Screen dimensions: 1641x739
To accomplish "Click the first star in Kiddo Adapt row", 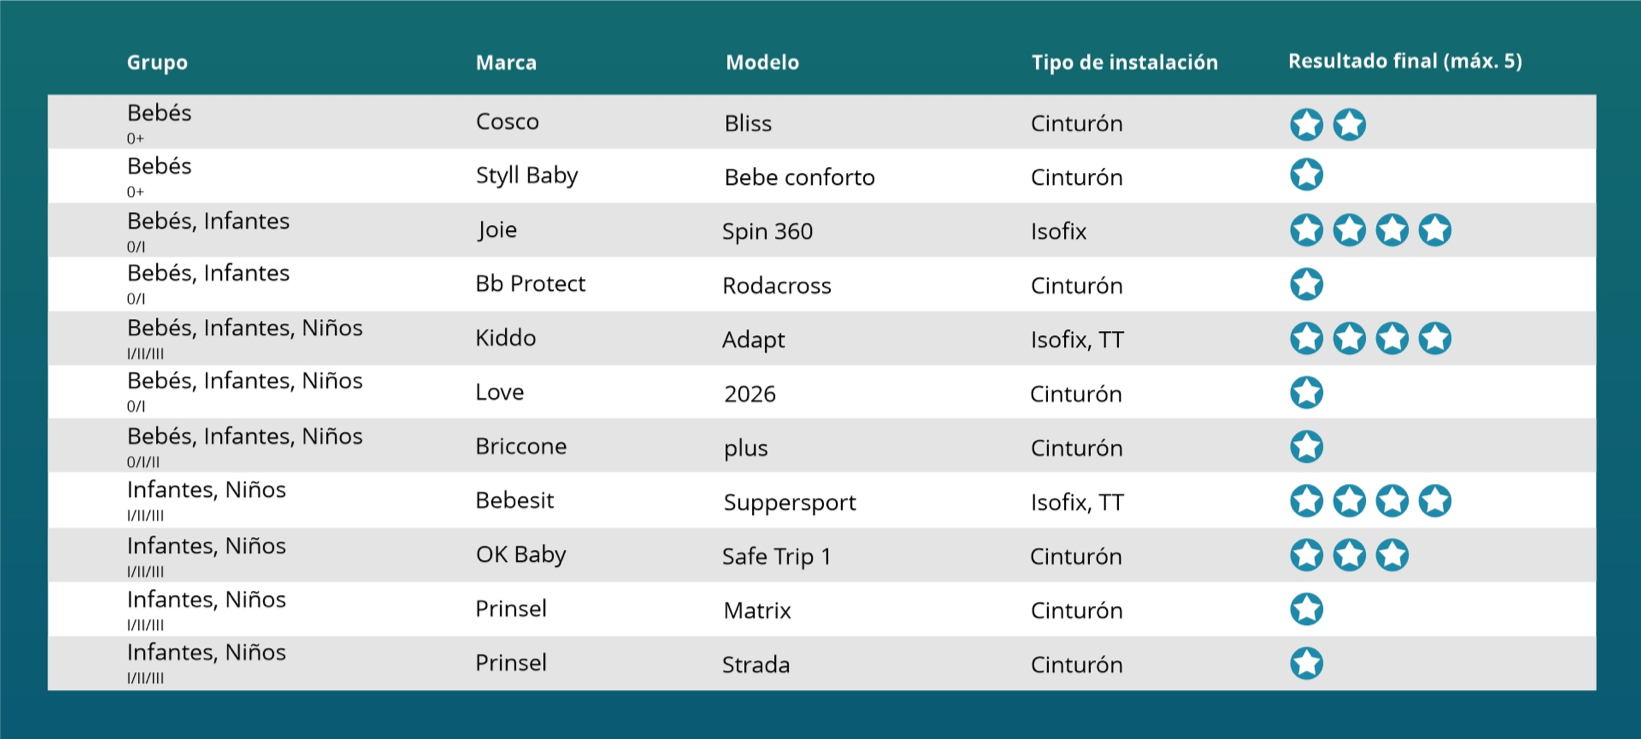I will point(1306,338).
